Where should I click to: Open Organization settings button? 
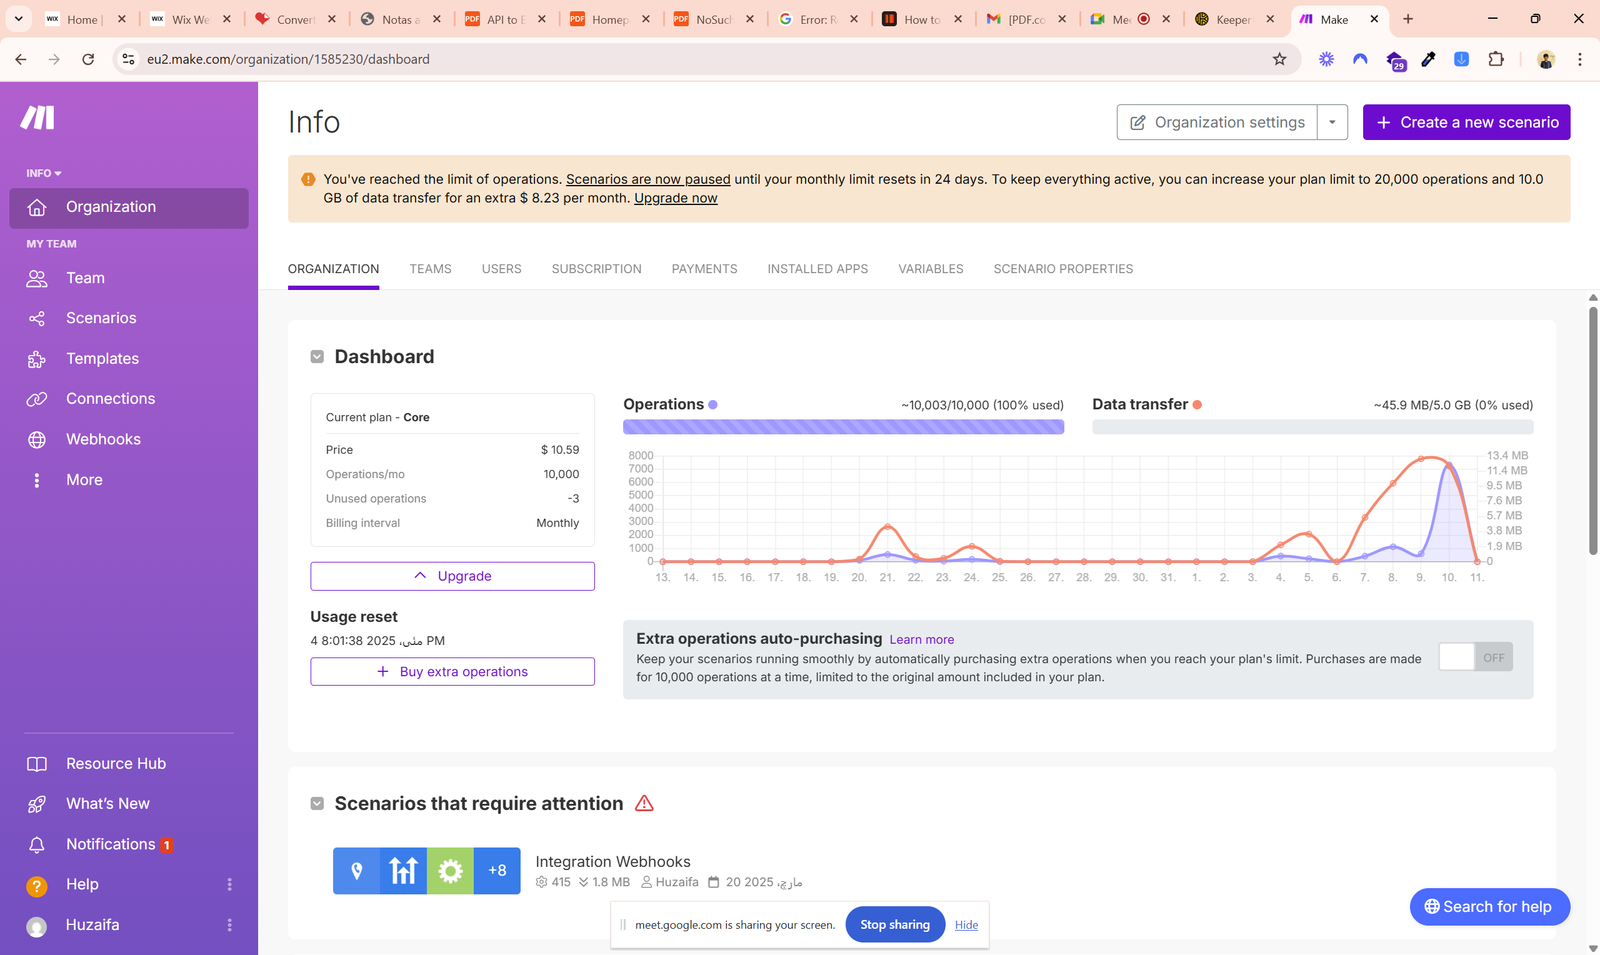1217,122
